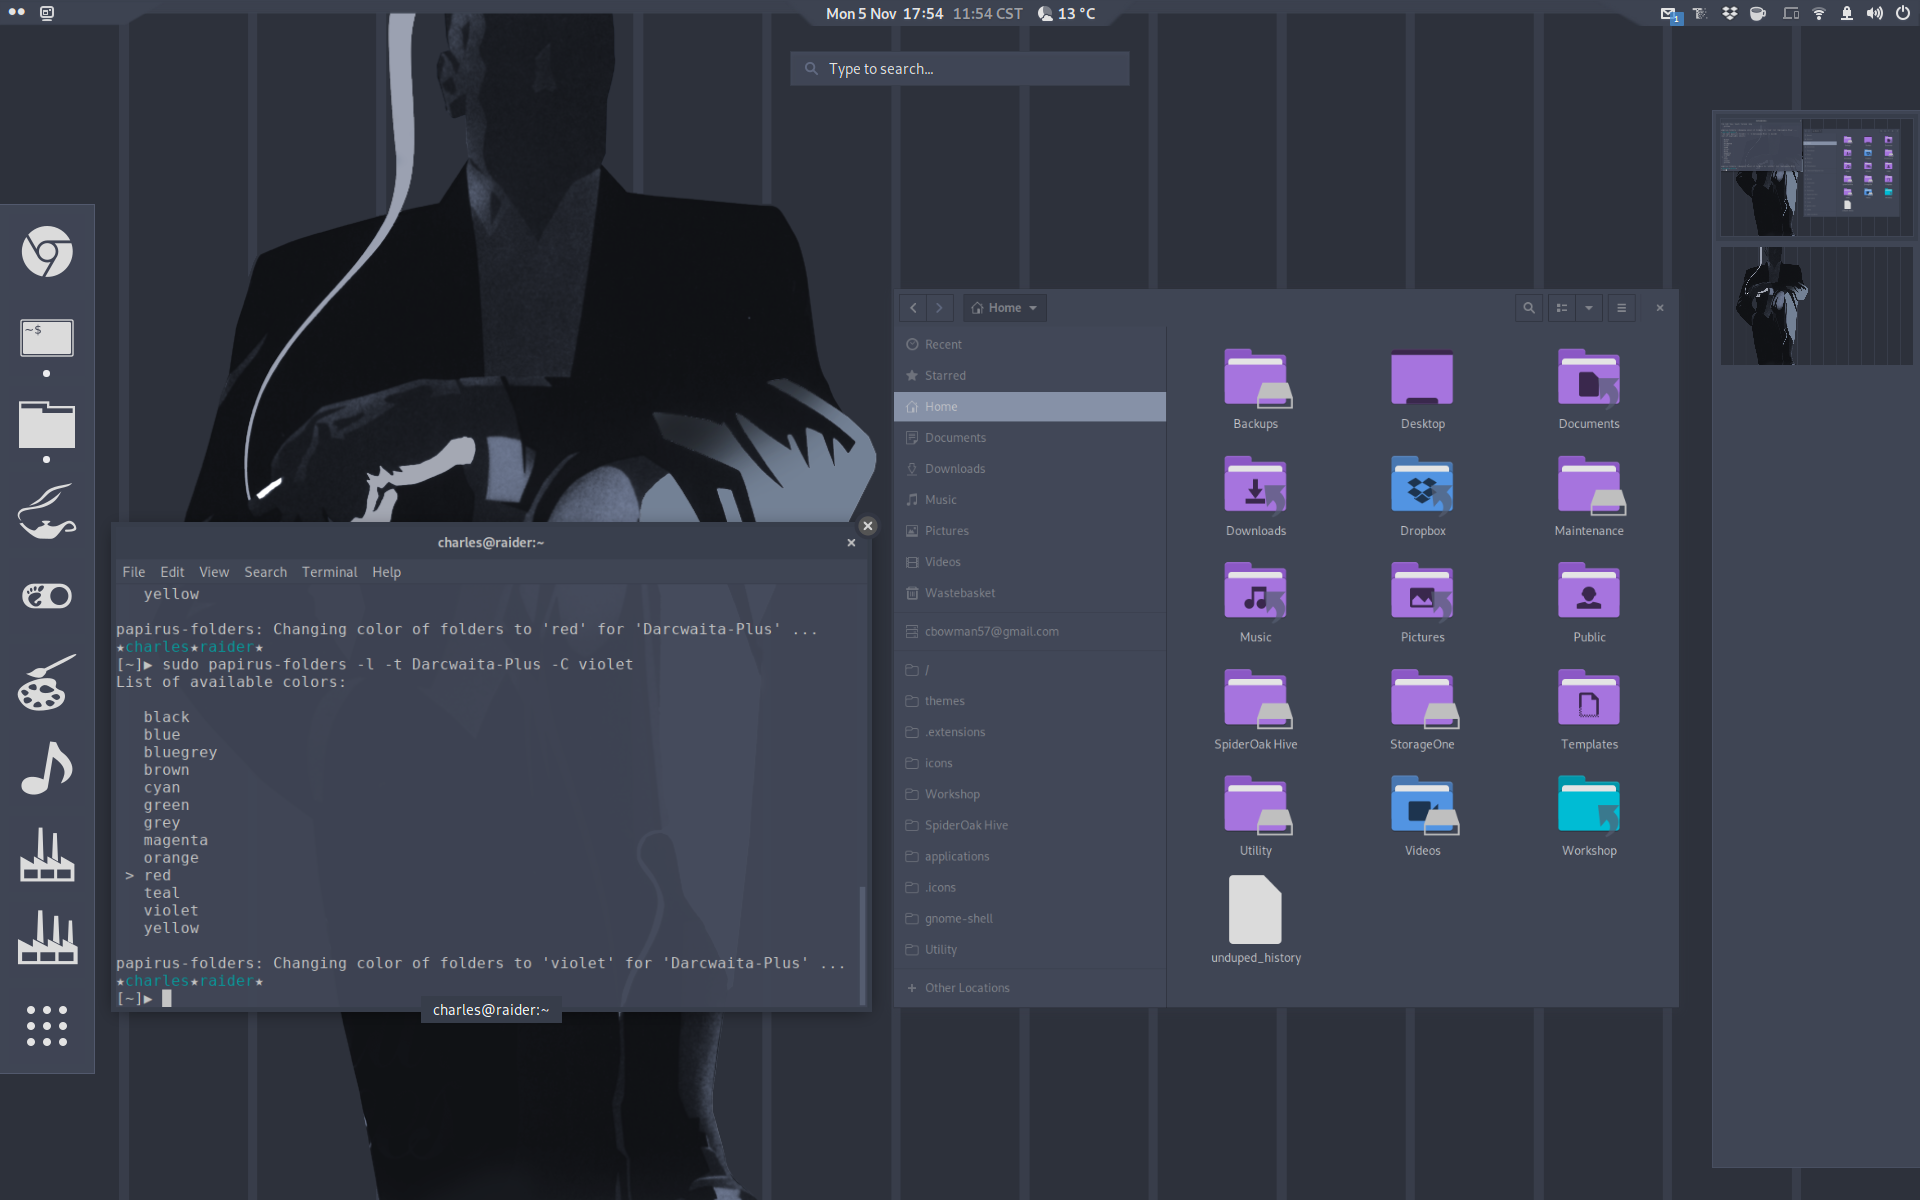Open the Desktop folder
The image size is (1920, 1200).
click(1422, 389)
